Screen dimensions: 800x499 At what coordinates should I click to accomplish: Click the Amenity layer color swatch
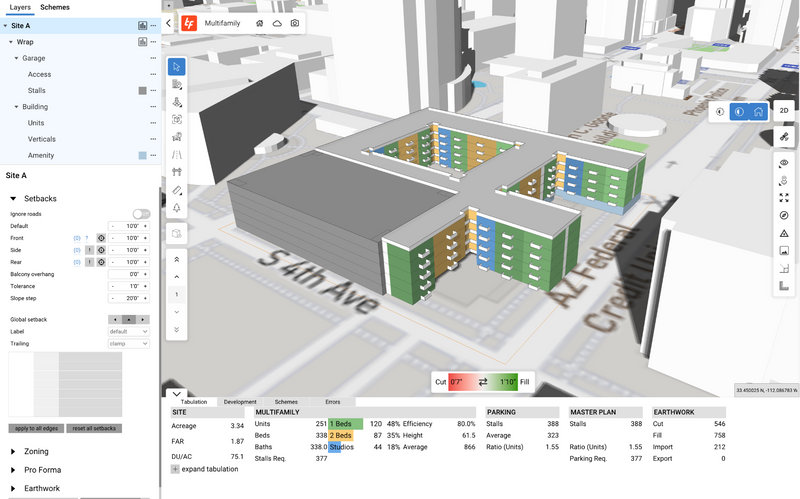click(142, 155)
